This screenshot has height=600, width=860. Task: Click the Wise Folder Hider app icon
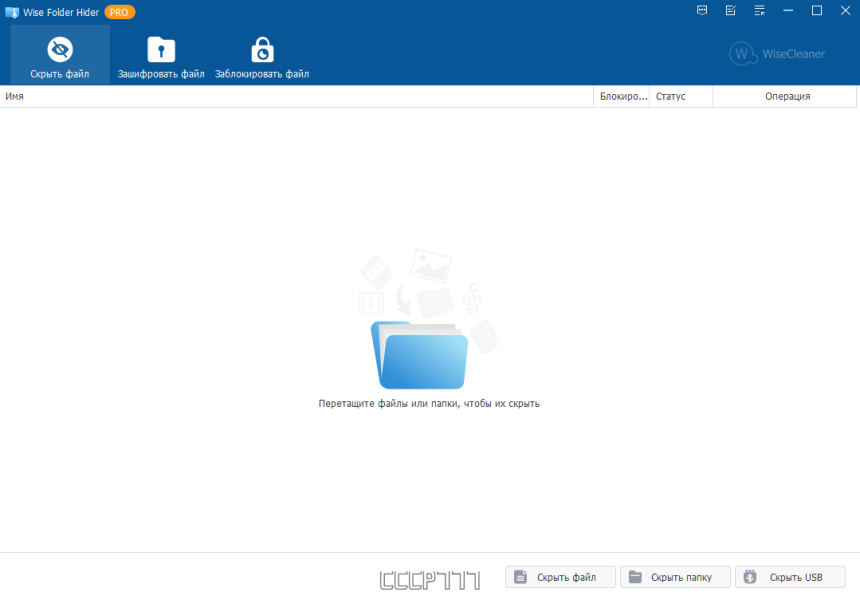12,12
